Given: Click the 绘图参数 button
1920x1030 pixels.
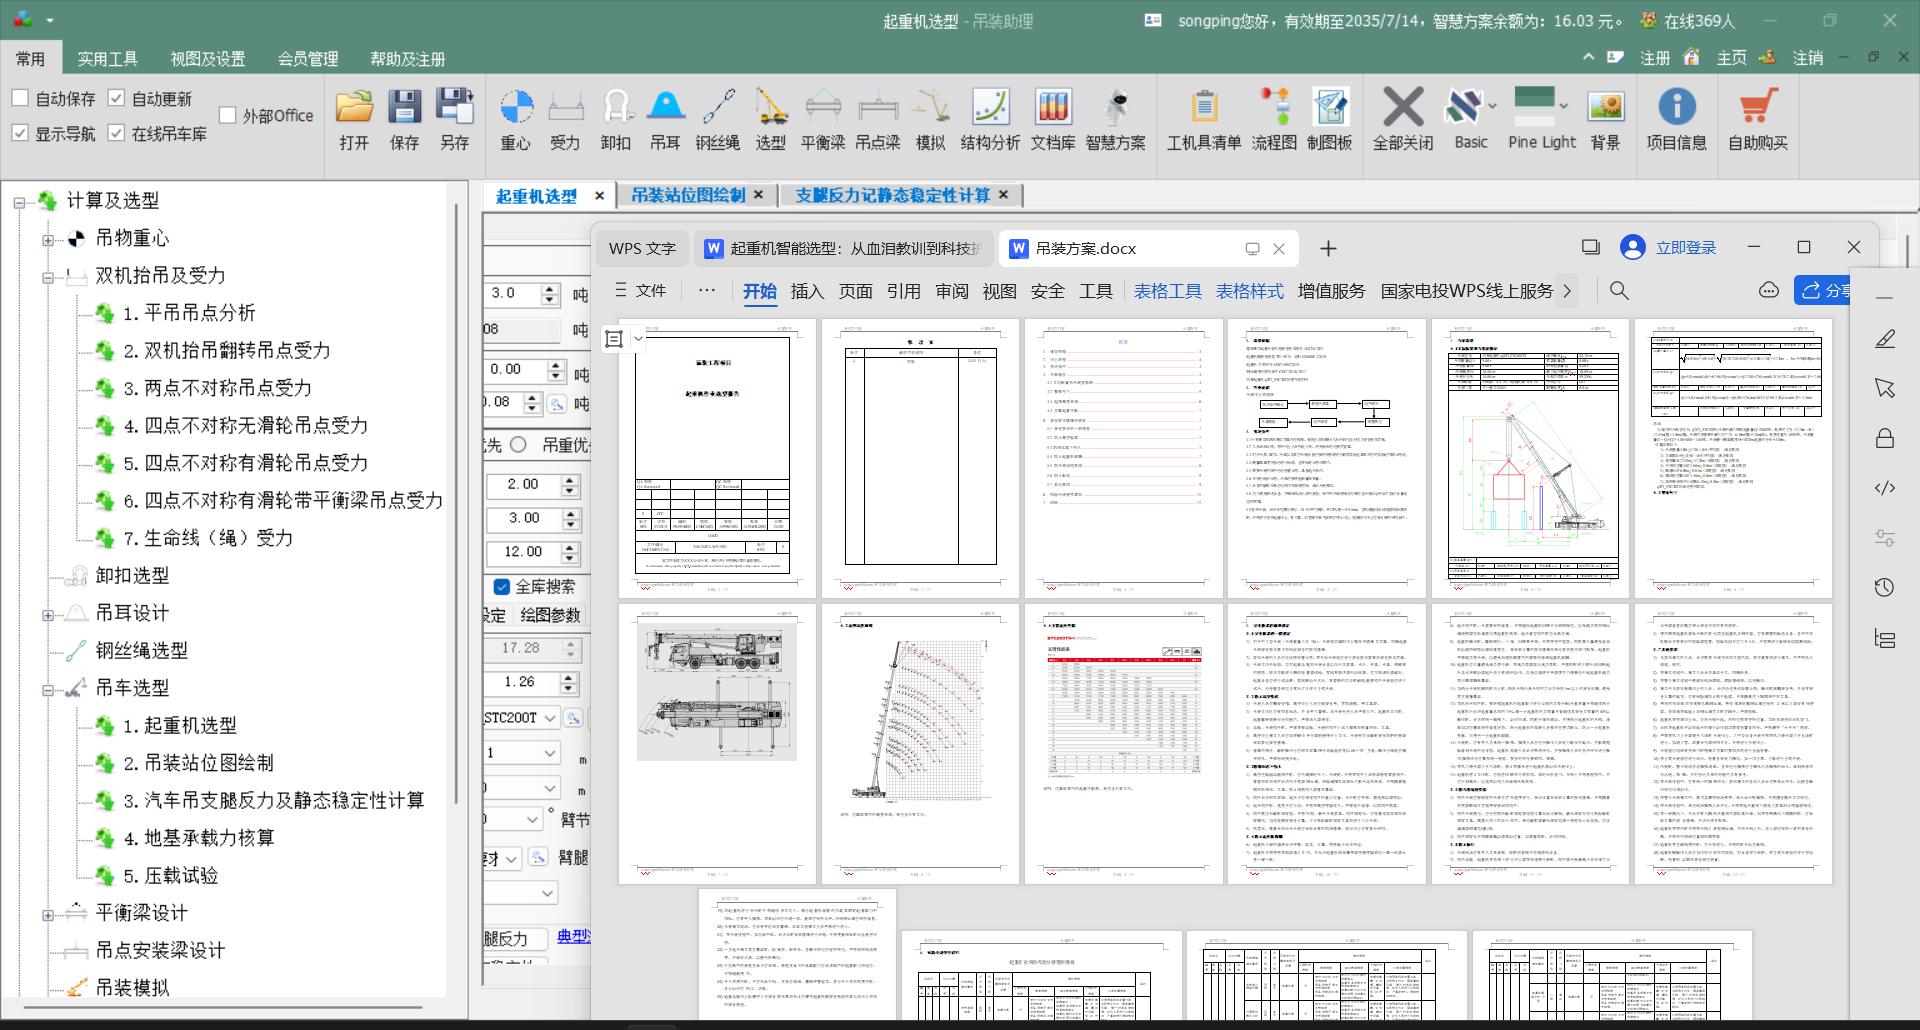Looking at the screenshot, I should (x=550, y=615).
